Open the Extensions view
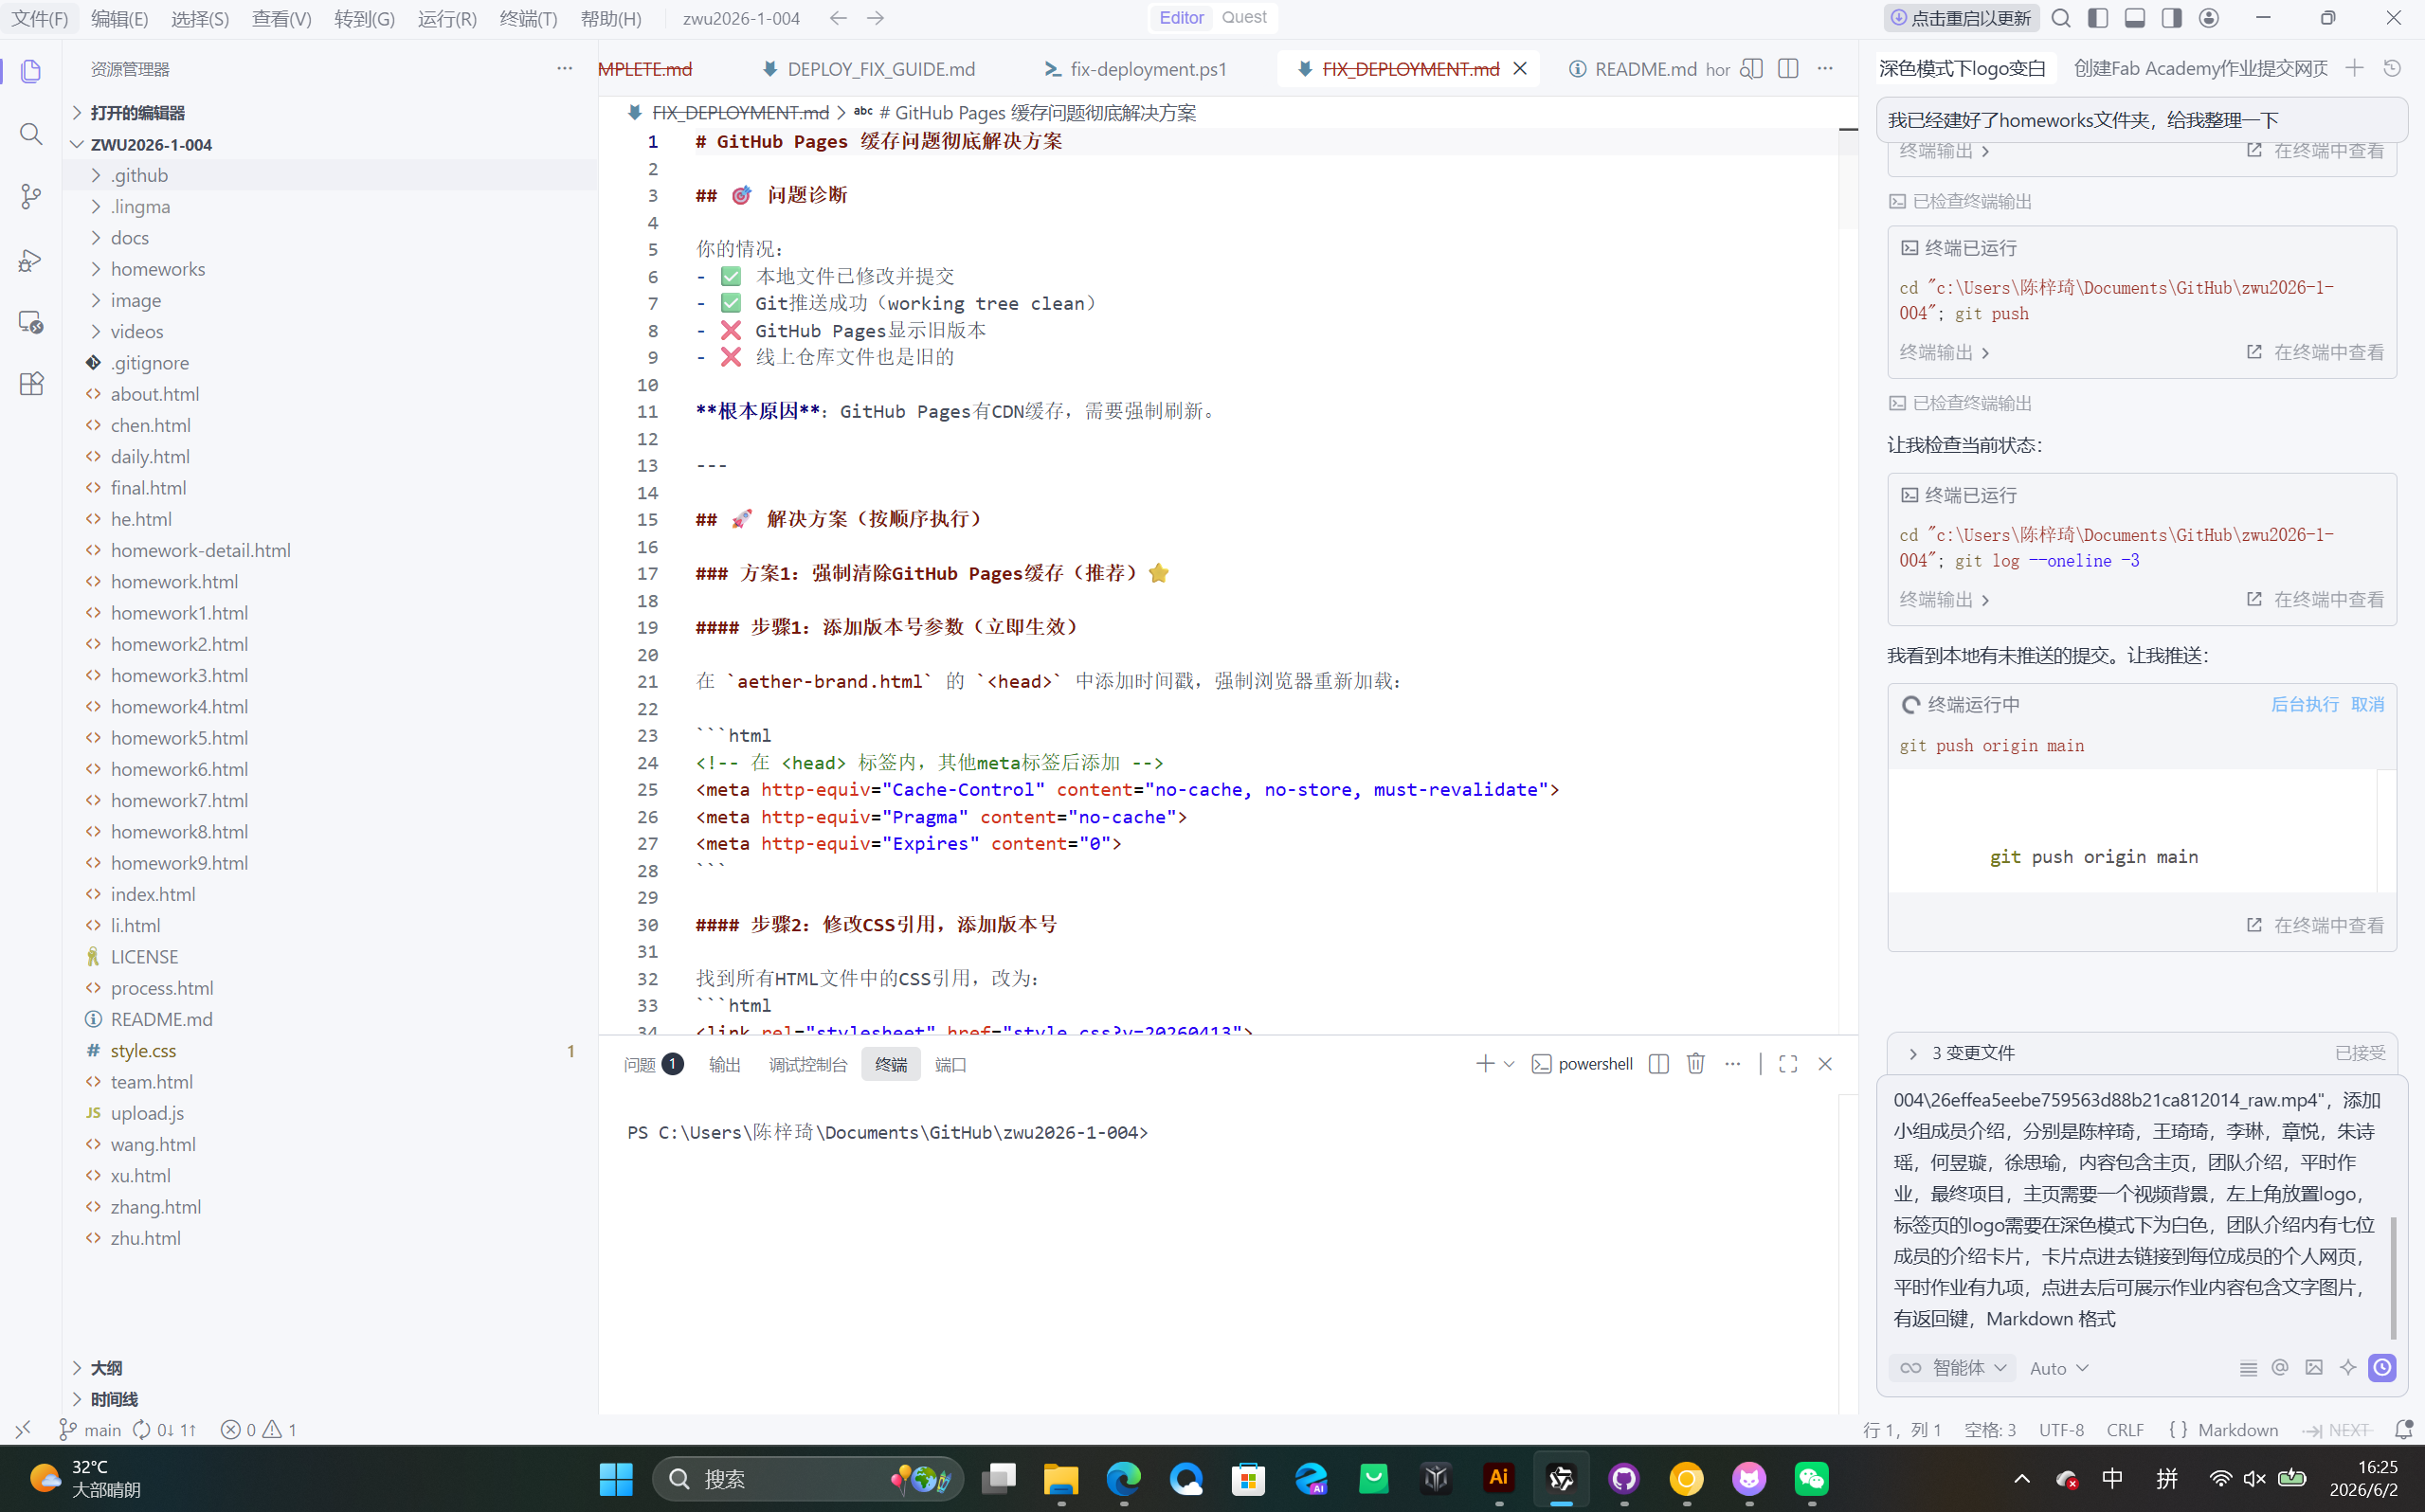The width and height of the screenshot is (2425, 1512). (31, 384)
